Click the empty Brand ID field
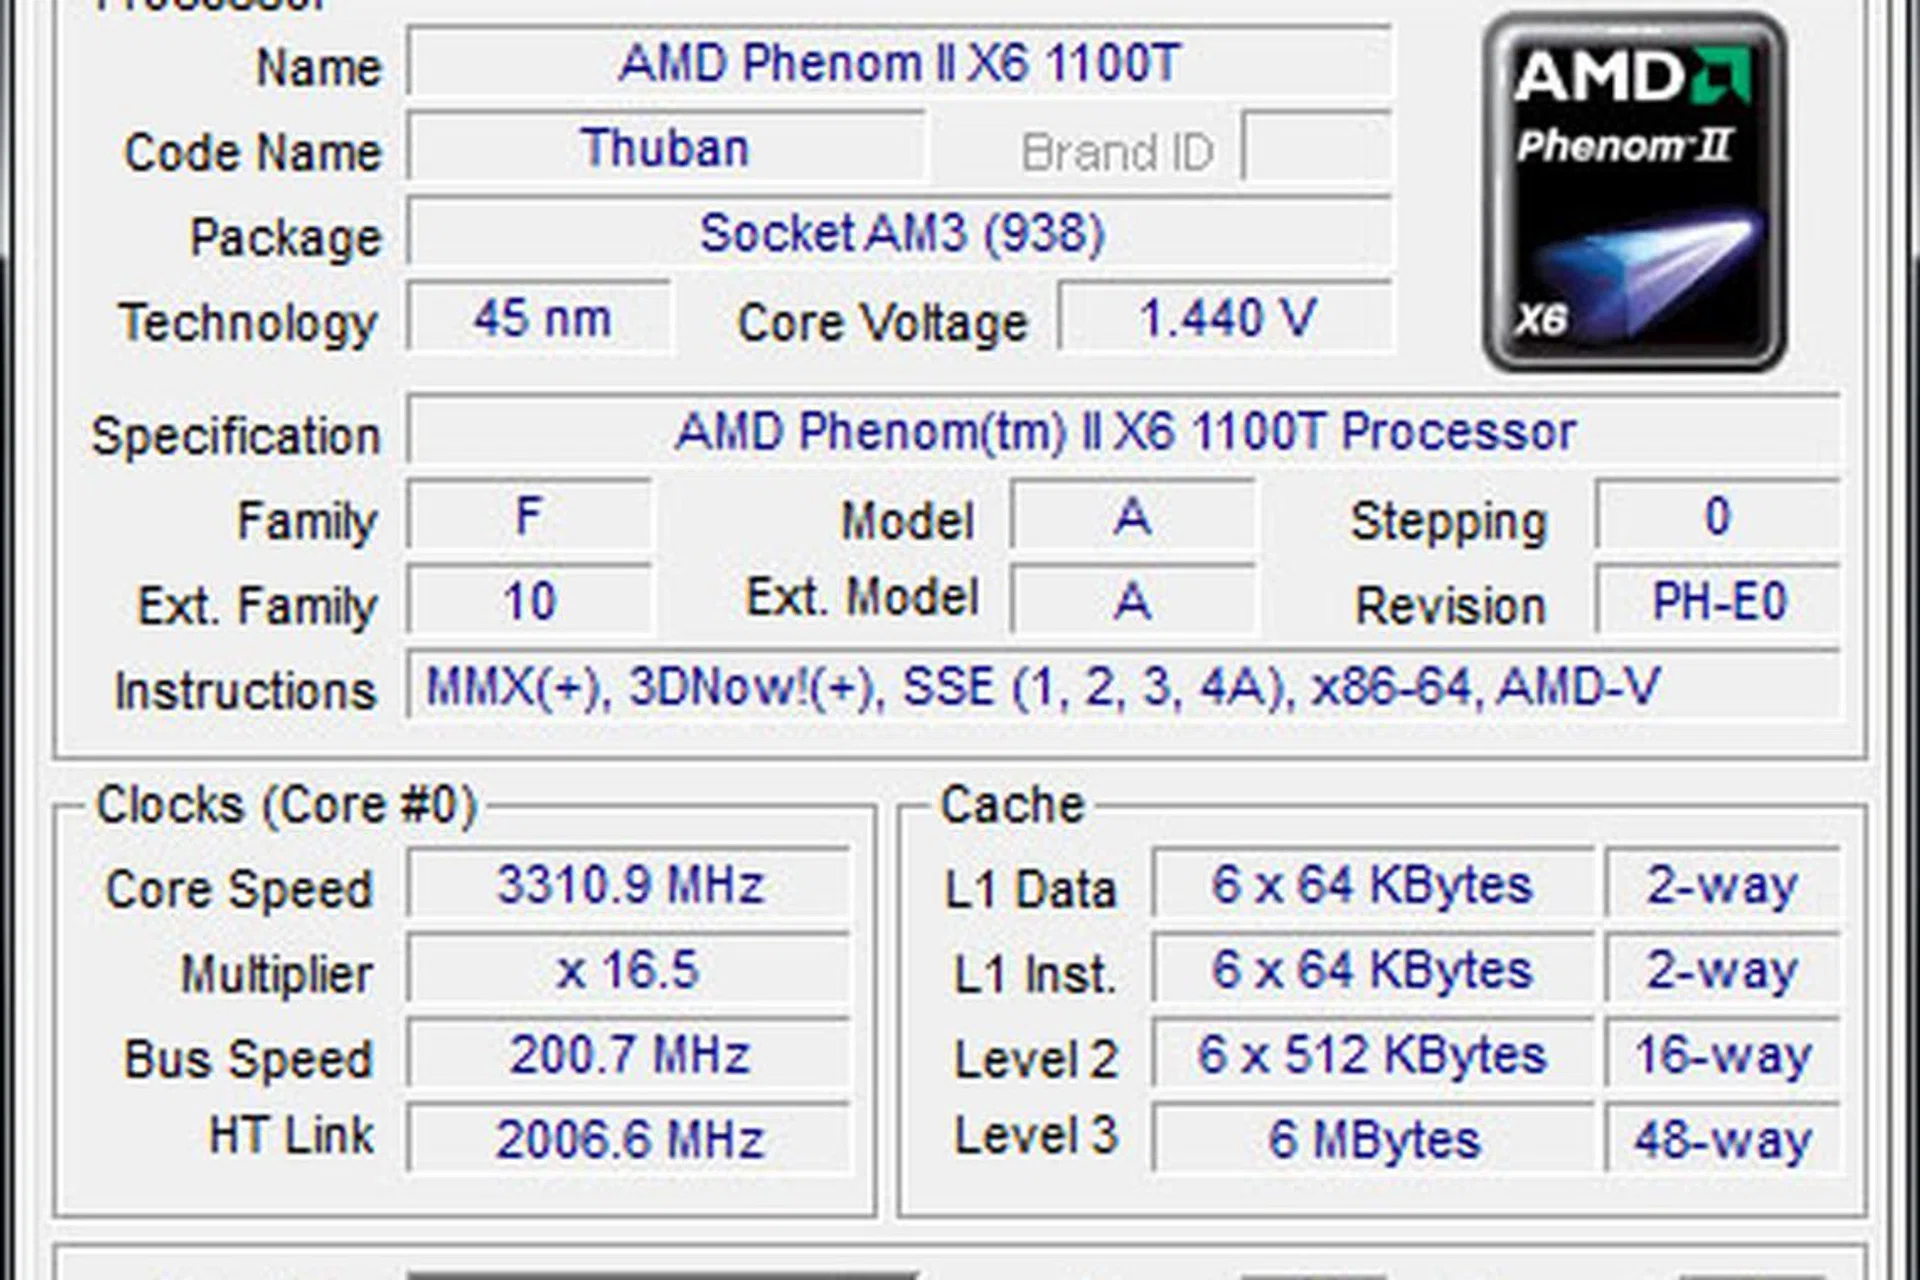The width and height of the screenshot is (1920, 1280). click(1320, 150)
